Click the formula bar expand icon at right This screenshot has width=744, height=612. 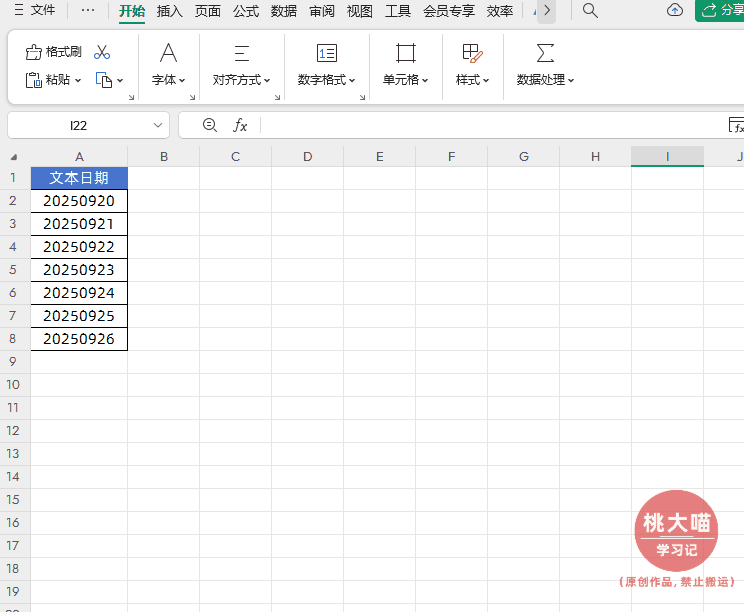pyautogui.click(x=736, y=125)
